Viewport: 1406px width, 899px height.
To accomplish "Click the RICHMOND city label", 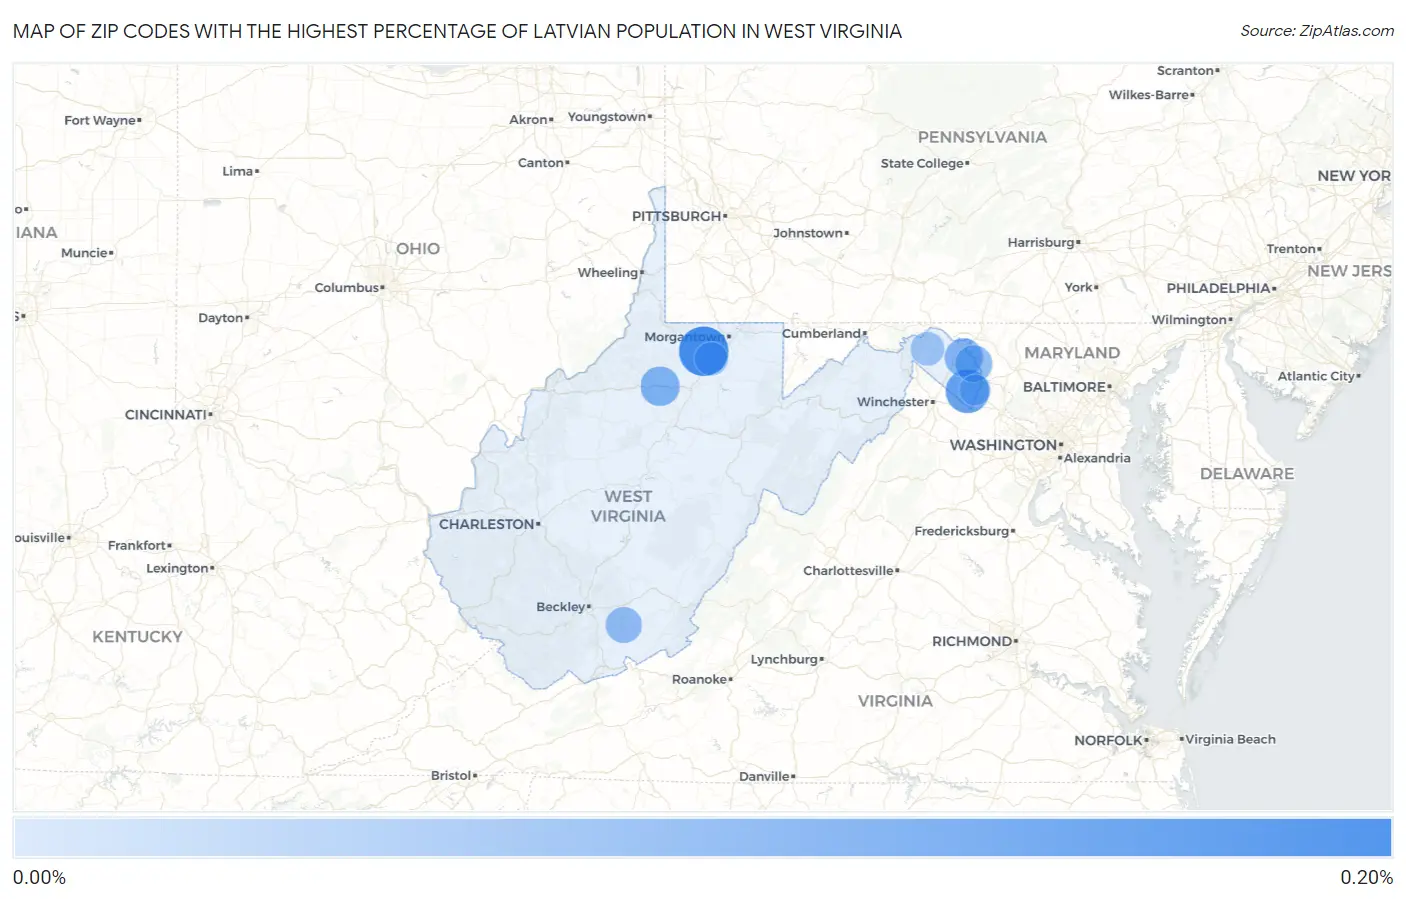I will (x=972, y=641).
